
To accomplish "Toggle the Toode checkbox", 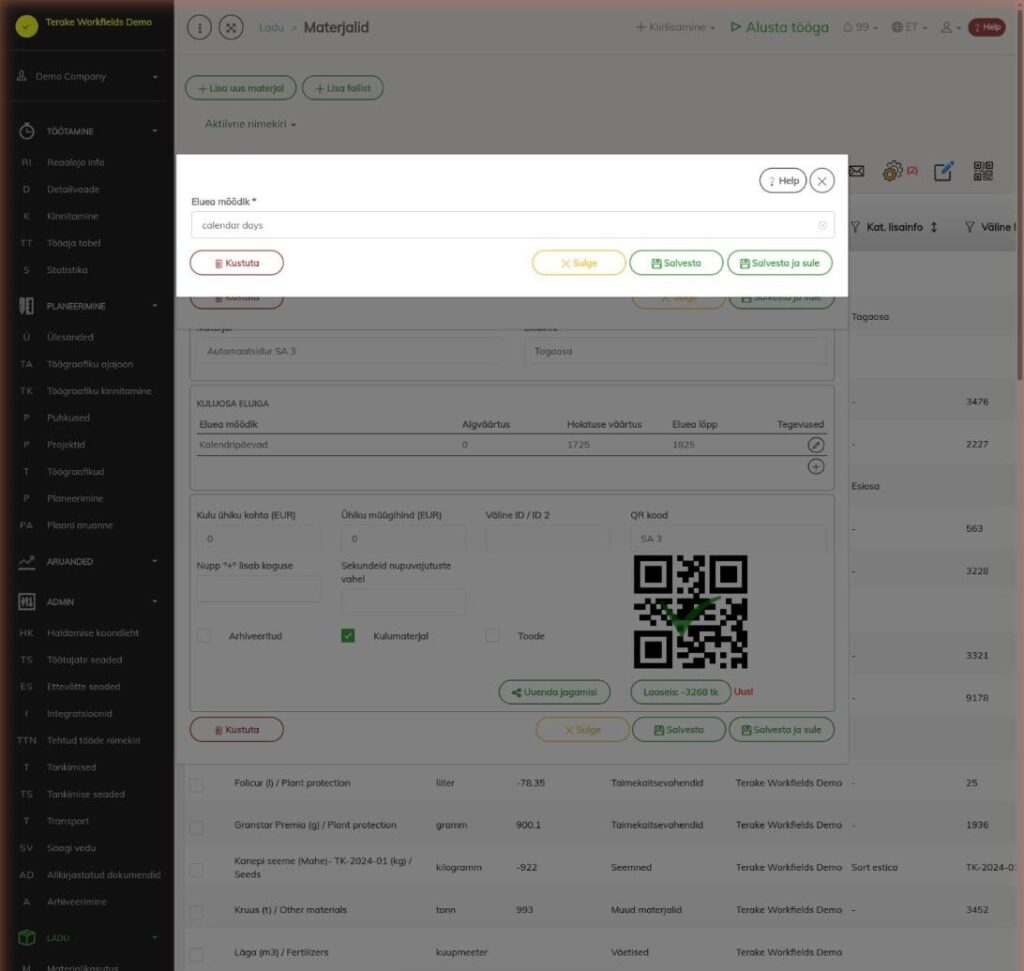I will pos(492,636).
